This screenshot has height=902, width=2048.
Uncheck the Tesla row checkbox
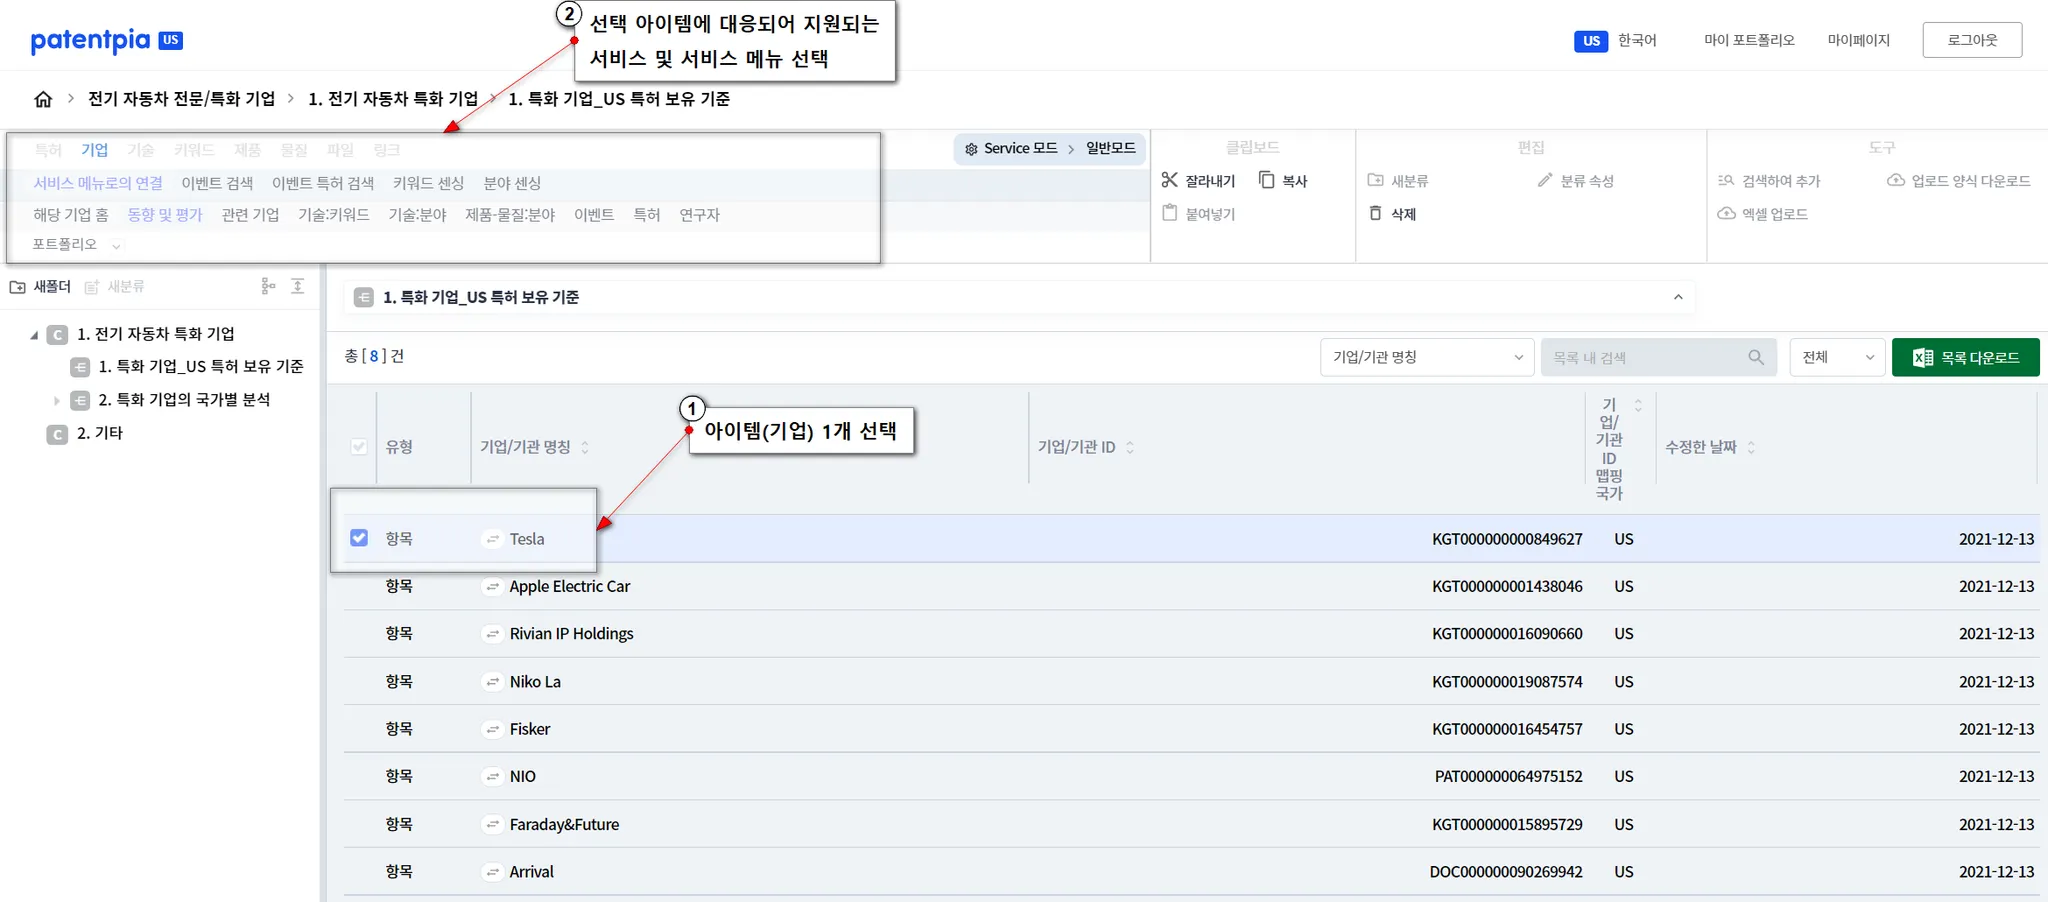click(359, 538)
